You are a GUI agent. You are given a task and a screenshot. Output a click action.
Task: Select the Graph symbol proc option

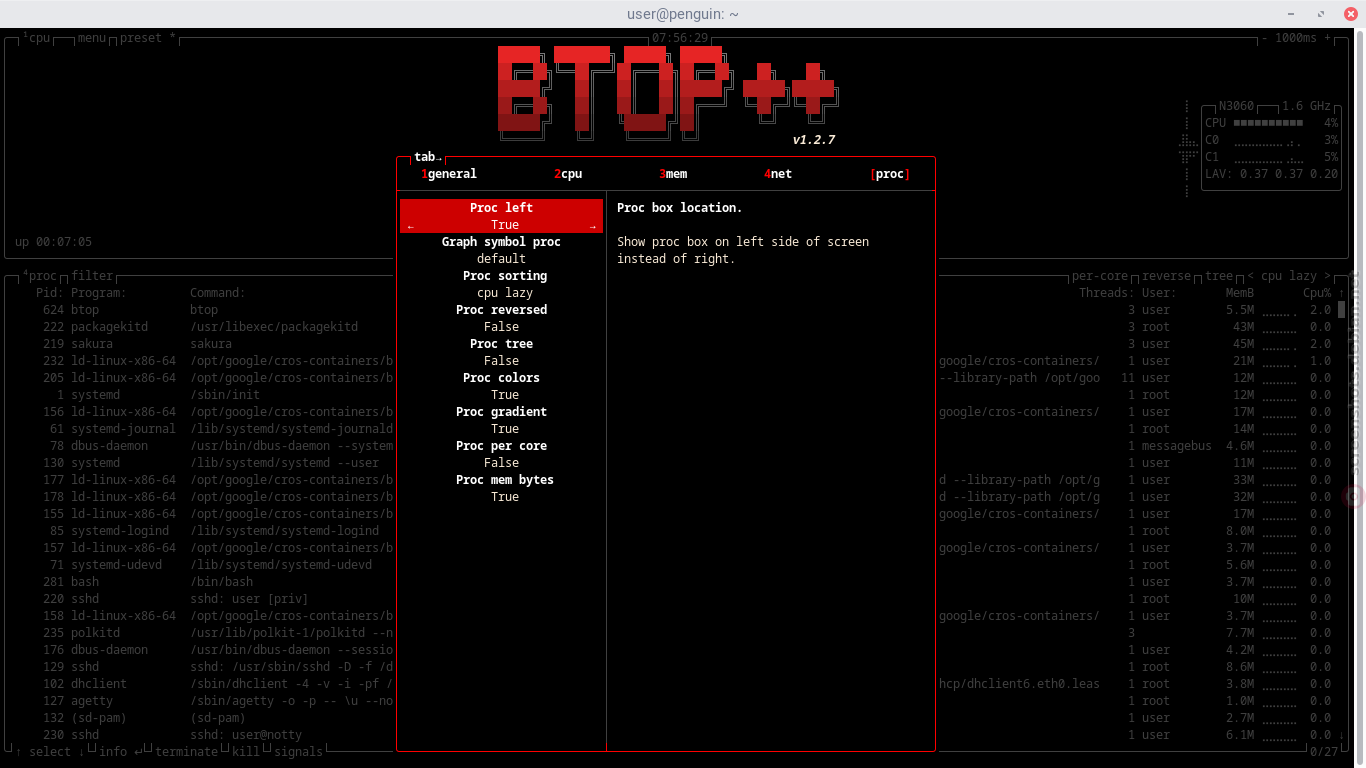(501, 250)
